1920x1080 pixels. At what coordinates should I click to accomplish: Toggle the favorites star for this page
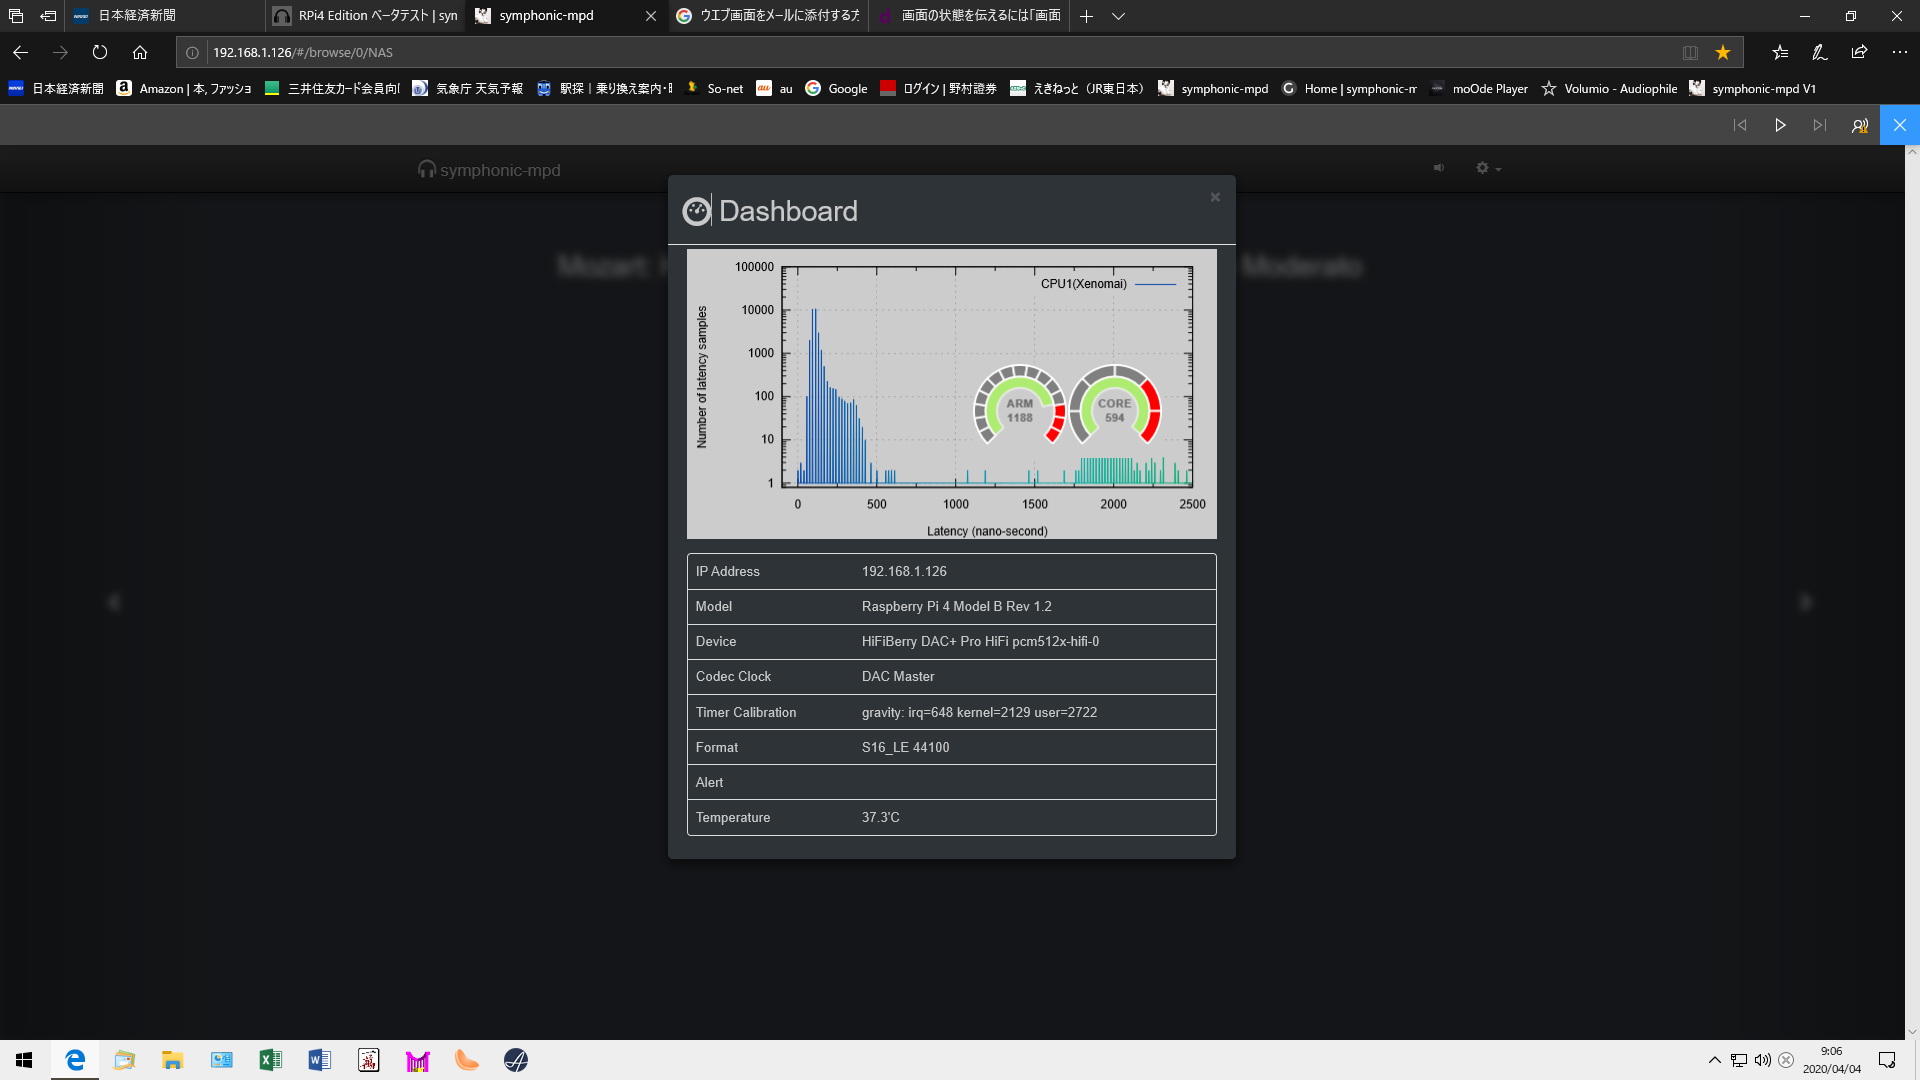tap(1723, 52)
